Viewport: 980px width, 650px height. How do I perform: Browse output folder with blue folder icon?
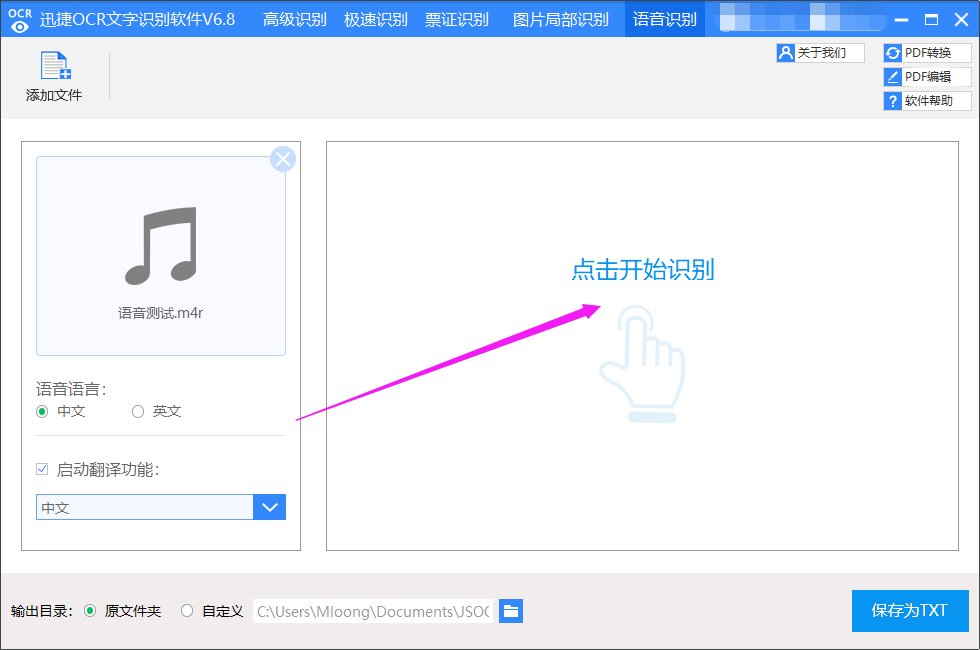pos(511,611)
